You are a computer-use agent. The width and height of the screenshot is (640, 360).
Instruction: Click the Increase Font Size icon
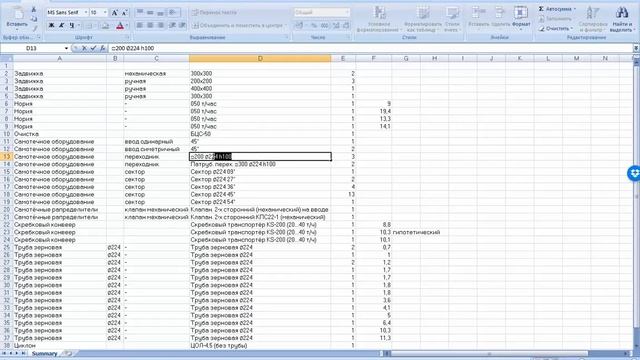click(x=115, y=13)
